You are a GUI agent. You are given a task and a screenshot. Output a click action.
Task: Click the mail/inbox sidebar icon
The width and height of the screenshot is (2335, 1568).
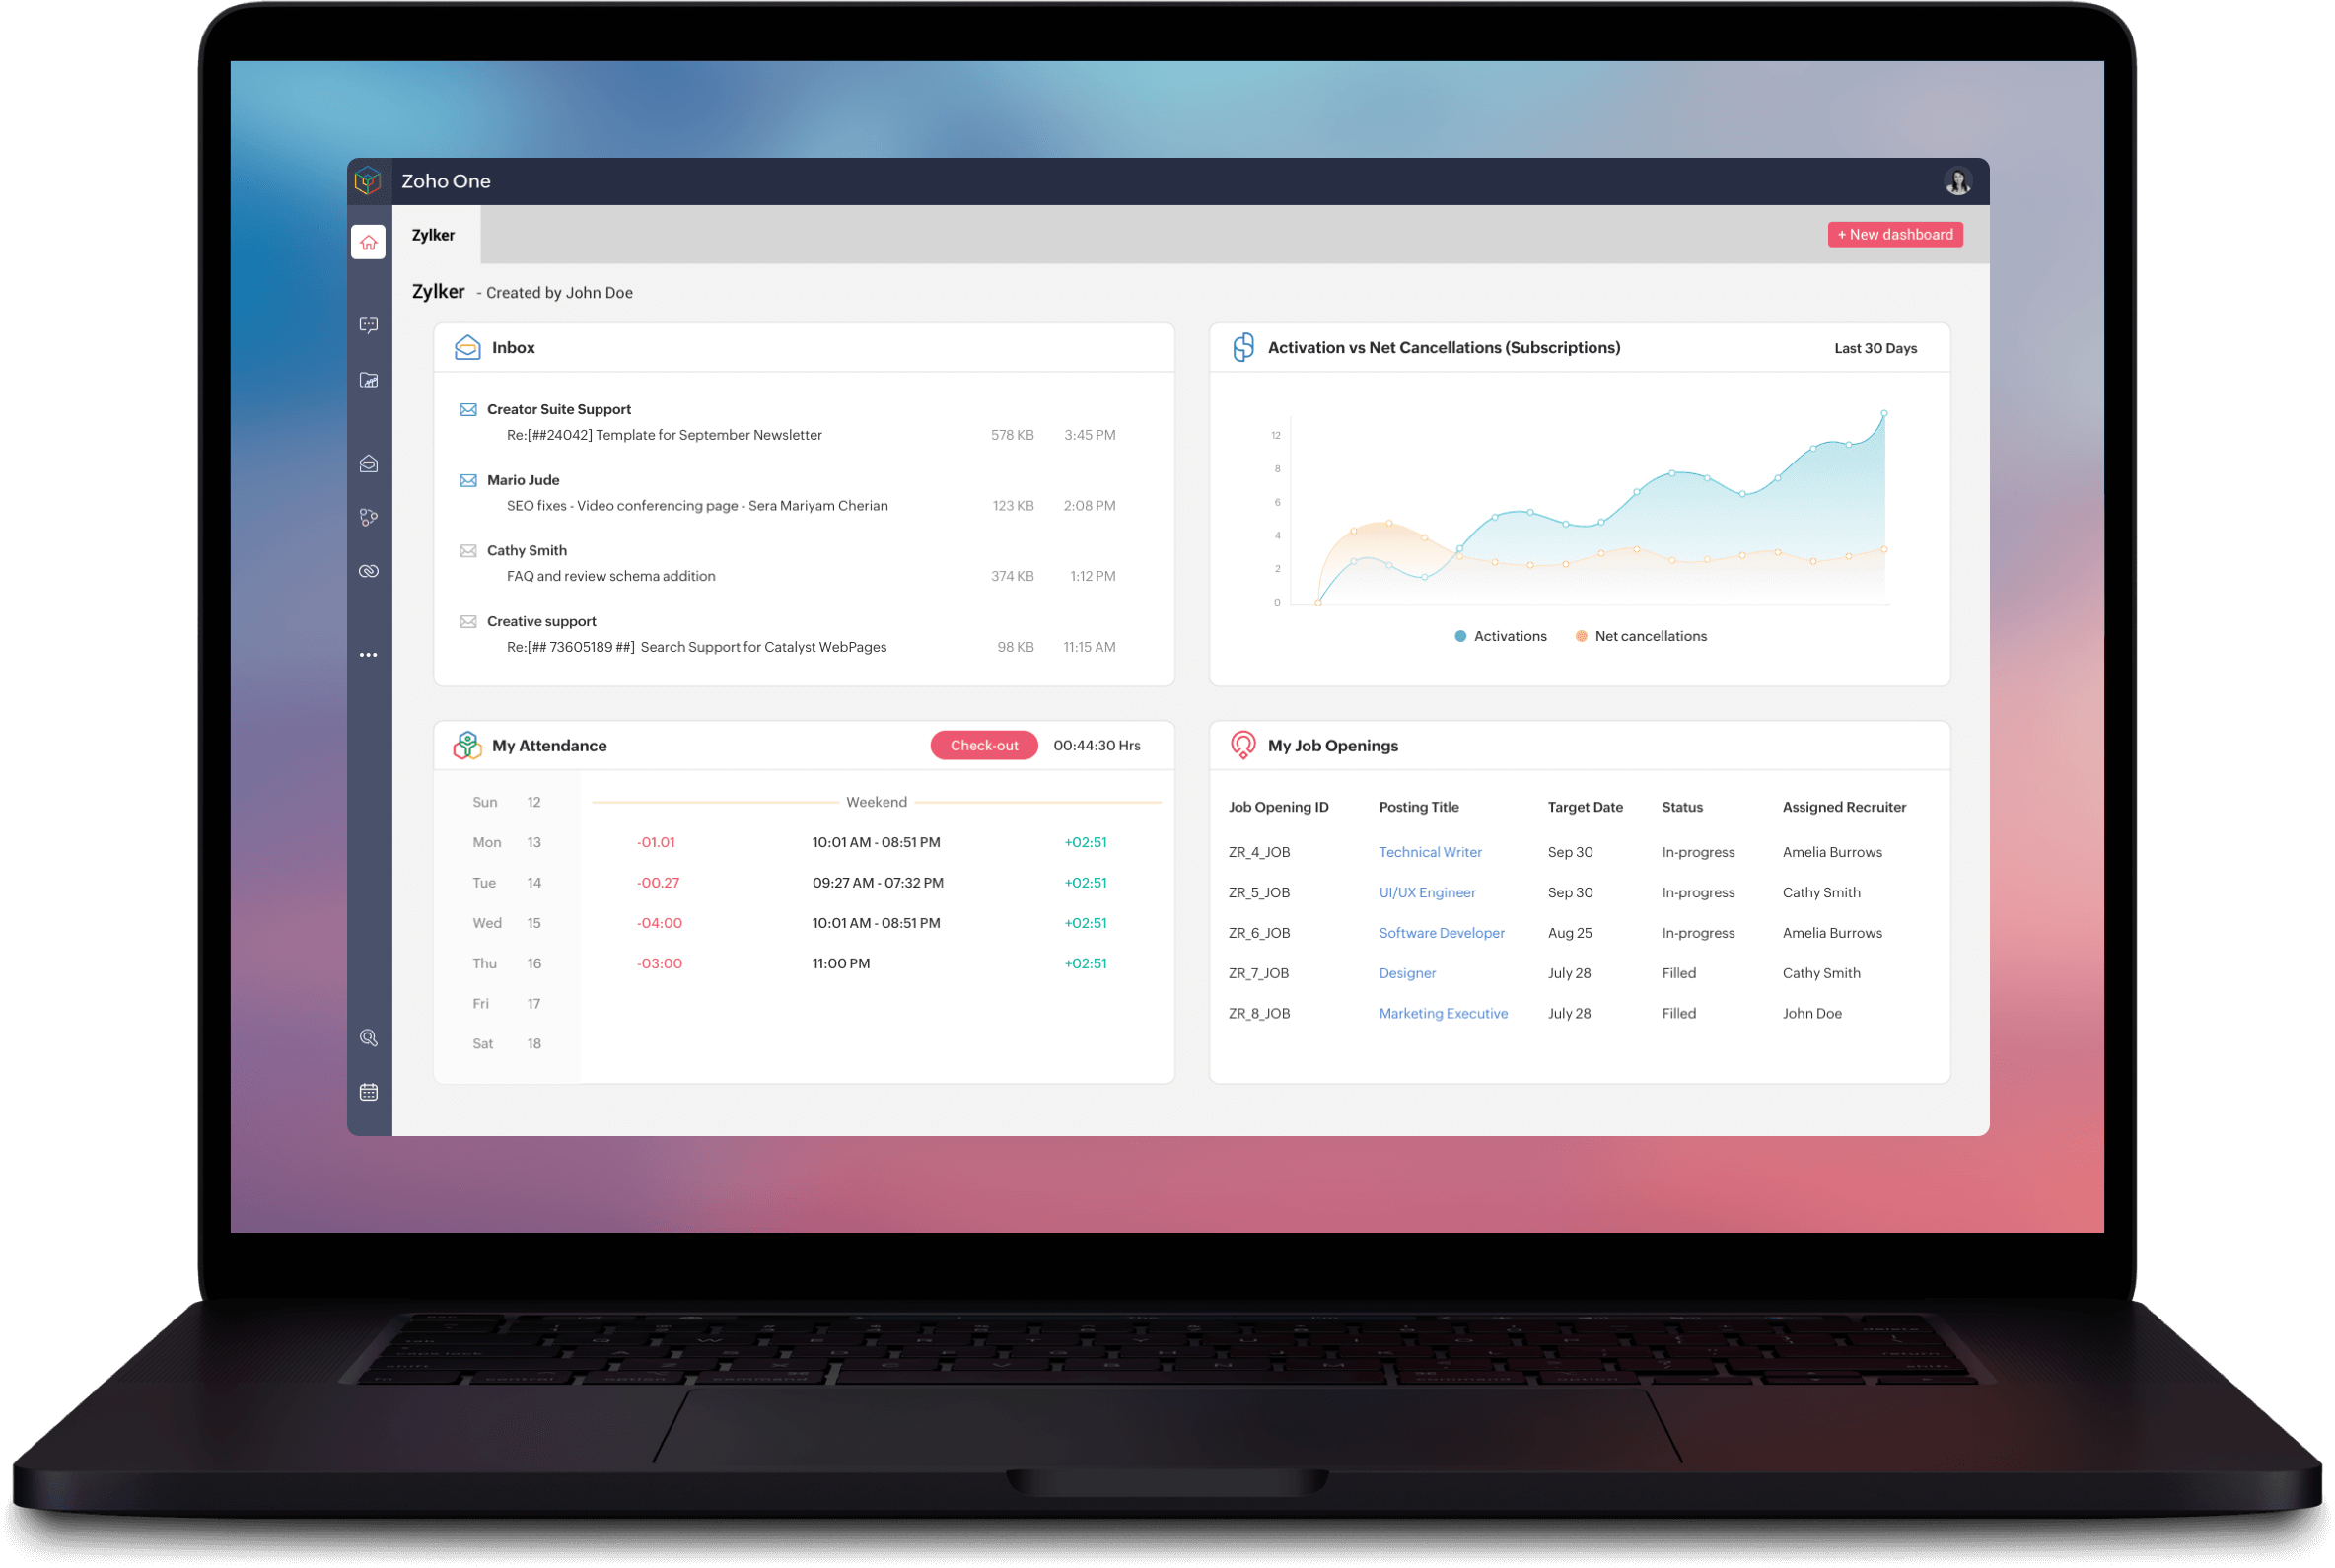(x=369, y=462)
